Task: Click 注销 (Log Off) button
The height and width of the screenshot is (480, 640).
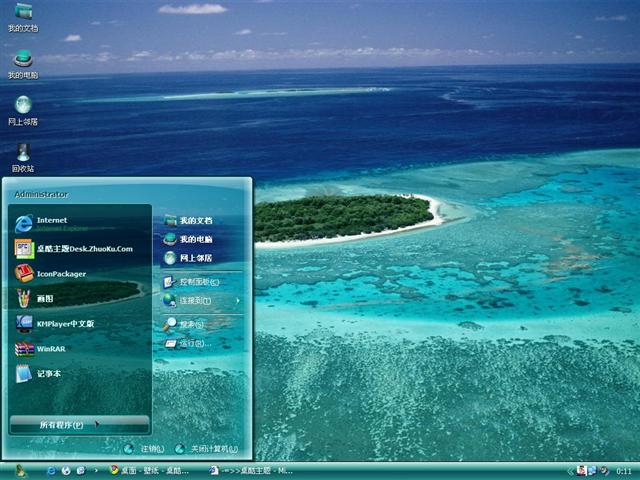Action: [144, 449]
